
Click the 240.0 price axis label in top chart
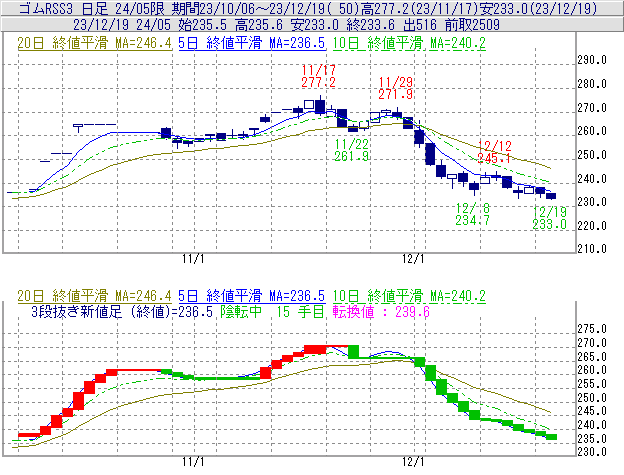pyautogui.click(x=592, y=179)
